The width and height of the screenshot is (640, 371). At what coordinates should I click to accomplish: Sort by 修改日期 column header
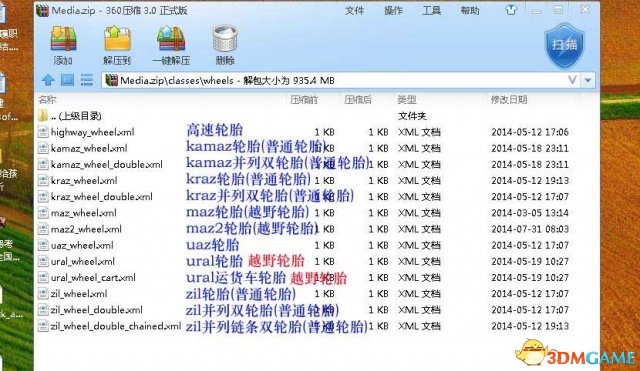[x=509, y=100]
